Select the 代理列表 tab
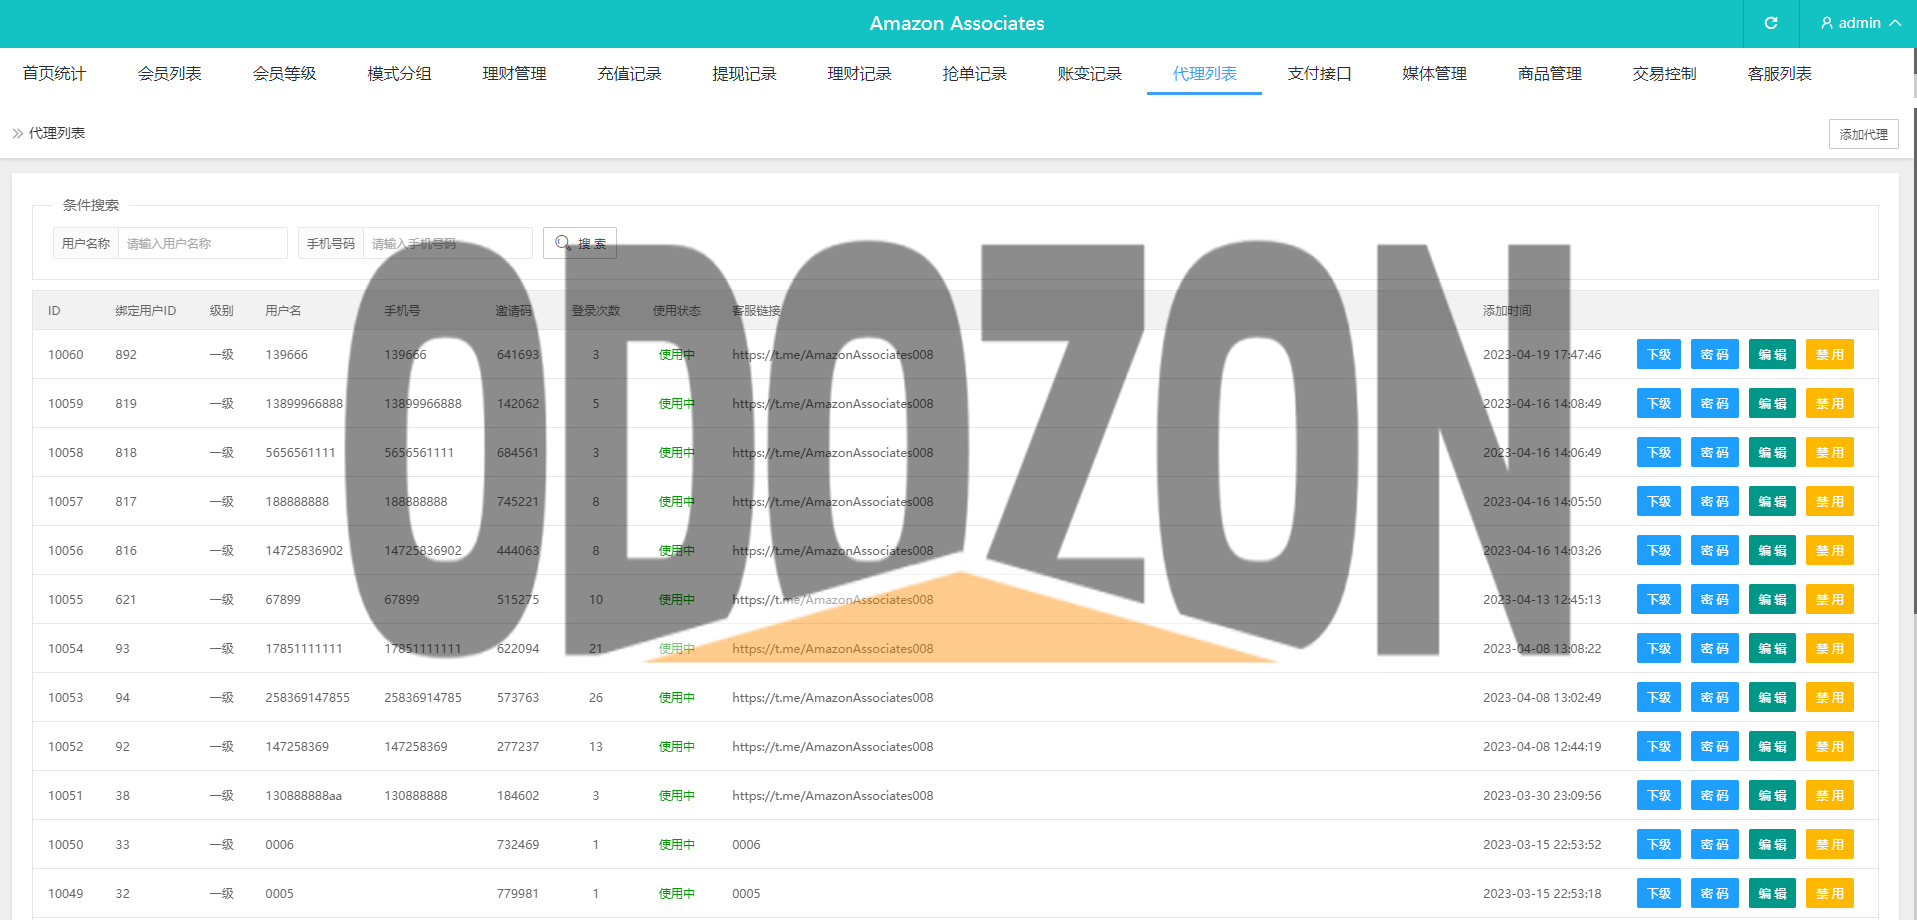This screenshot has height=920, width=1917. [x=1204, y=74]
